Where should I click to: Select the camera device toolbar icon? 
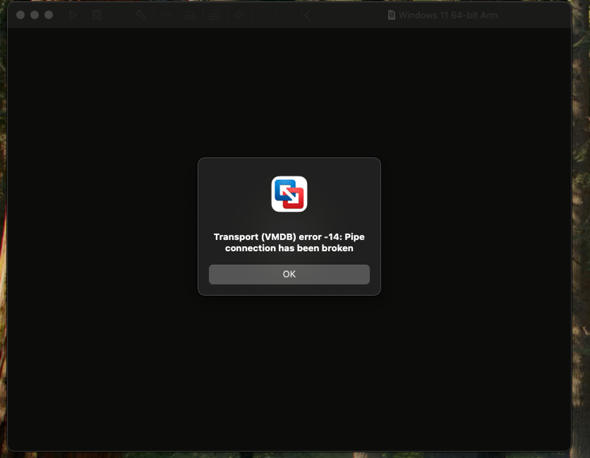(214, 15)
